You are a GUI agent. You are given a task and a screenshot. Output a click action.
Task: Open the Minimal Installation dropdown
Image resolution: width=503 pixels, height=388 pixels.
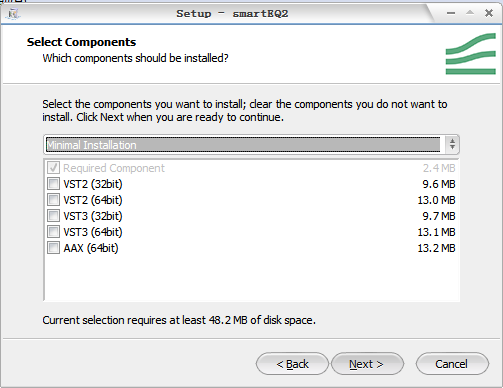click(x=251, y=145)
